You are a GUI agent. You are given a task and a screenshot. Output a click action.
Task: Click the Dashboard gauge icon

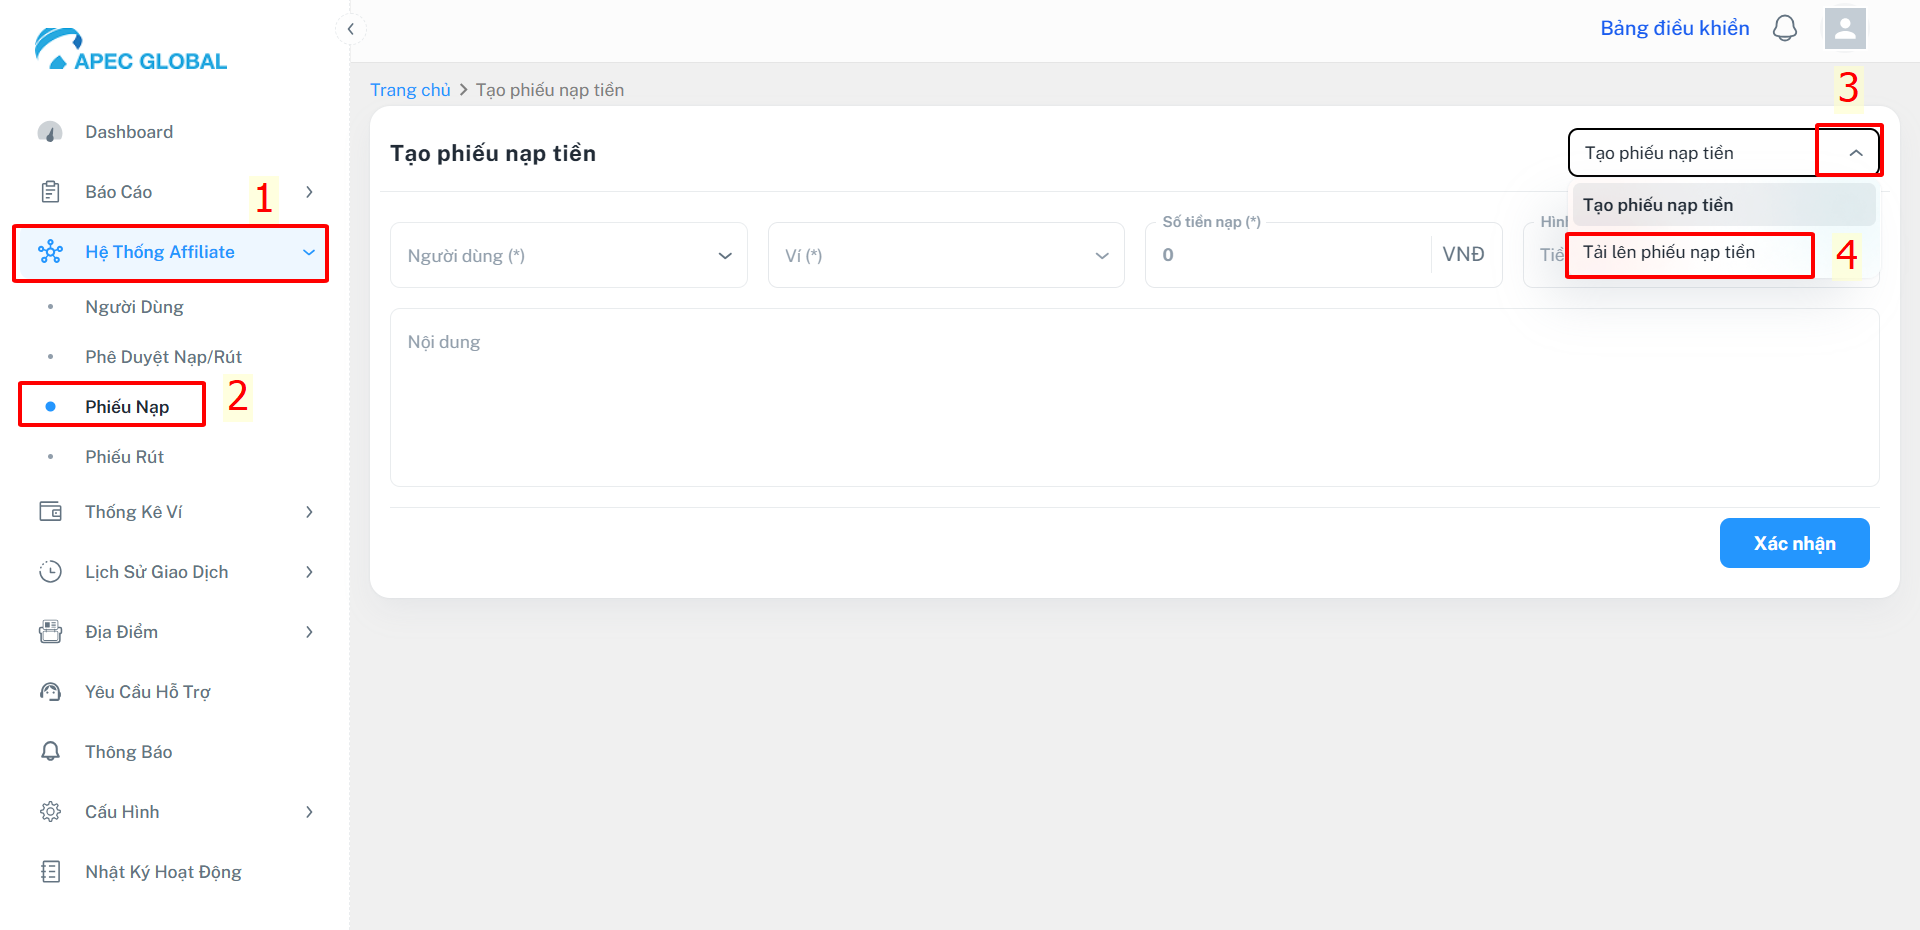click(x=50, y=132)
